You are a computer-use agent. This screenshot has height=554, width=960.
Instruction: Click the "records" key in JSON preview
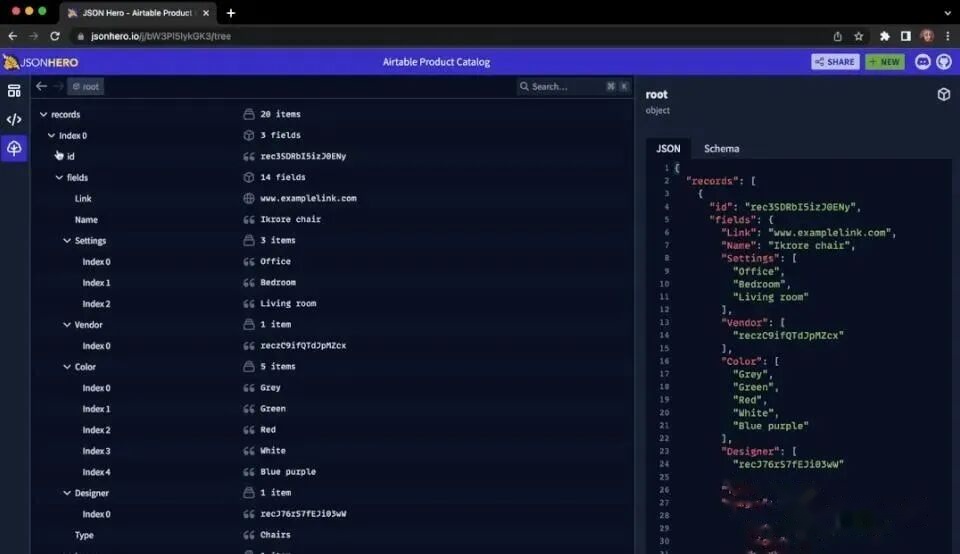click(712, 181)
